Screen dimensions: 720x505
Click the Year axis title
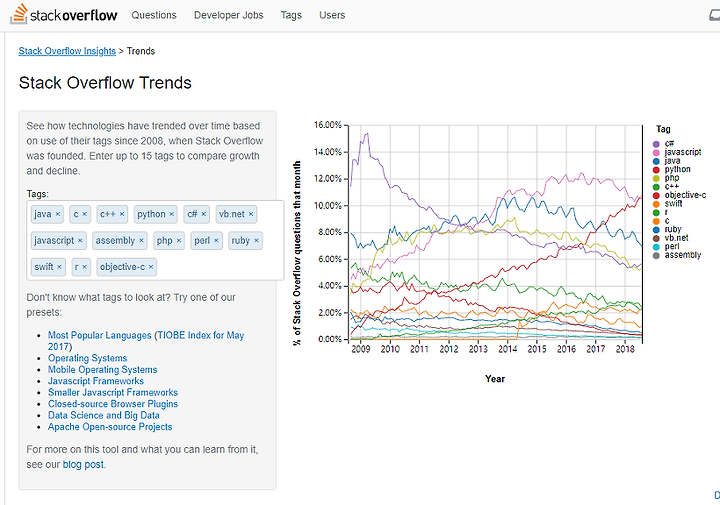pyautogui.click(x=495, y=379)
